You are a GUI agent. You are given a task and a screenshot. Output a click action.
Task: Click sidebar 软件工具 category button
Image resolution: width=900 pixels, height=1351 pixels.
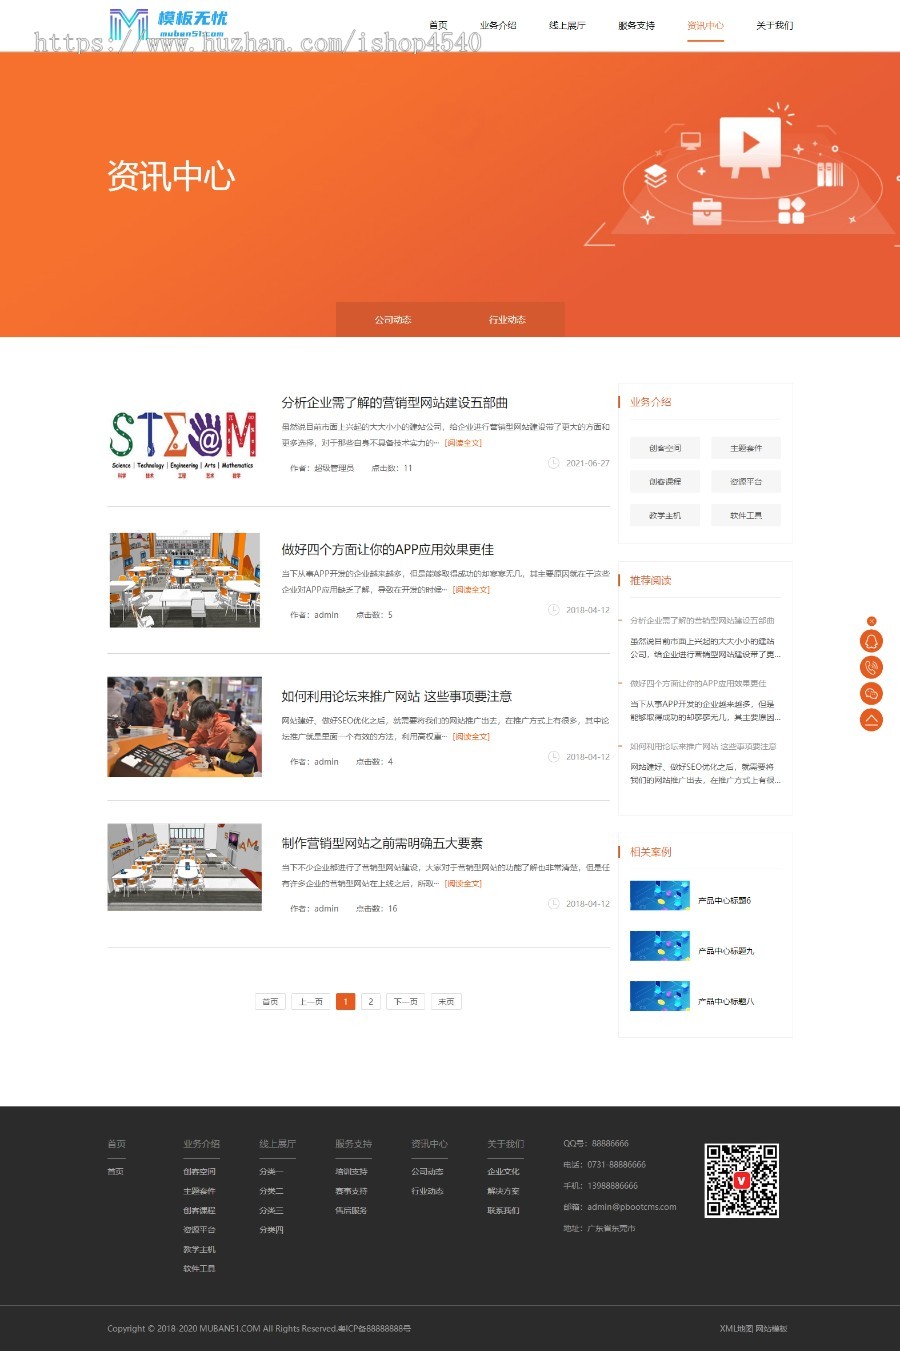pyautogui.click(x=746, y=516)
